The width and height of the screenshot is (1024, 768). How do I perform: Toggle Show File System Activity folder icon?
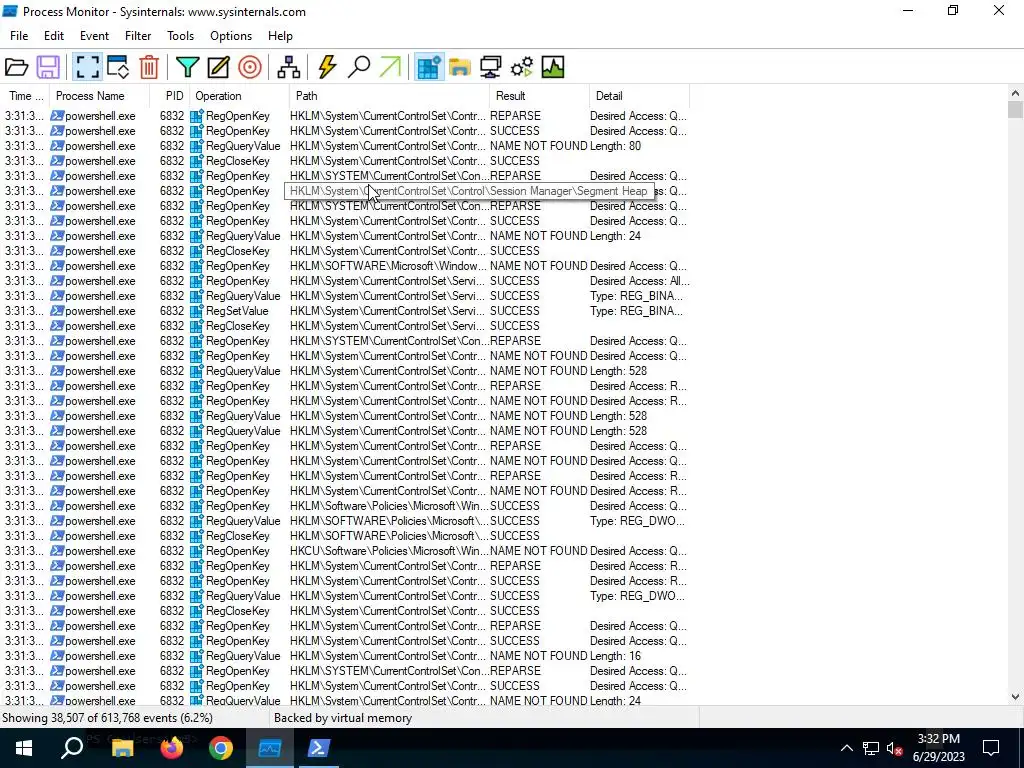point(460,67)
